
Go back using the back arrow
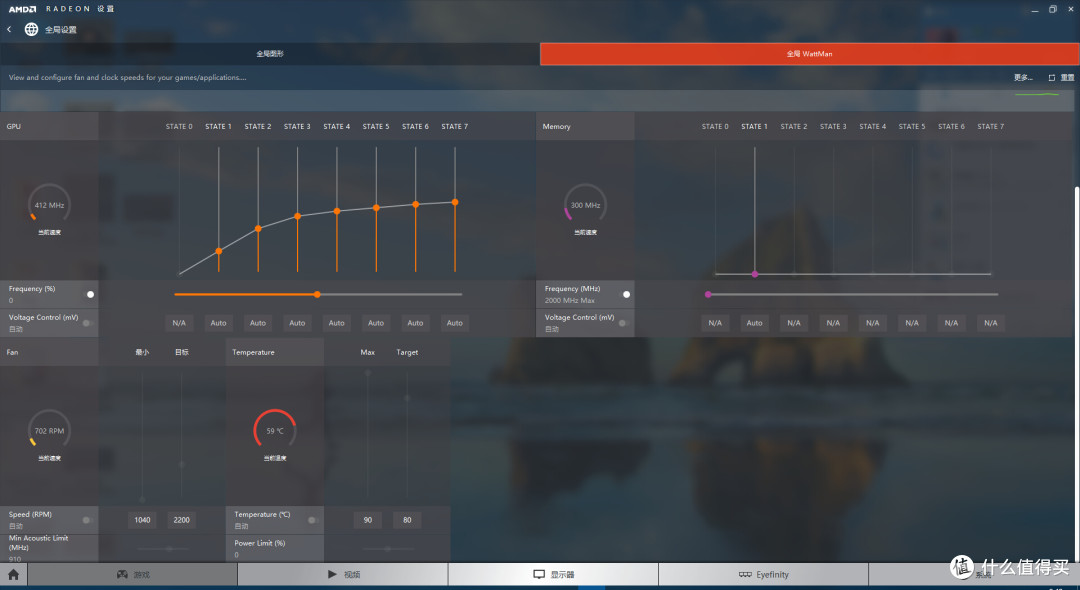pyautogui.click(x=9, y=29)
